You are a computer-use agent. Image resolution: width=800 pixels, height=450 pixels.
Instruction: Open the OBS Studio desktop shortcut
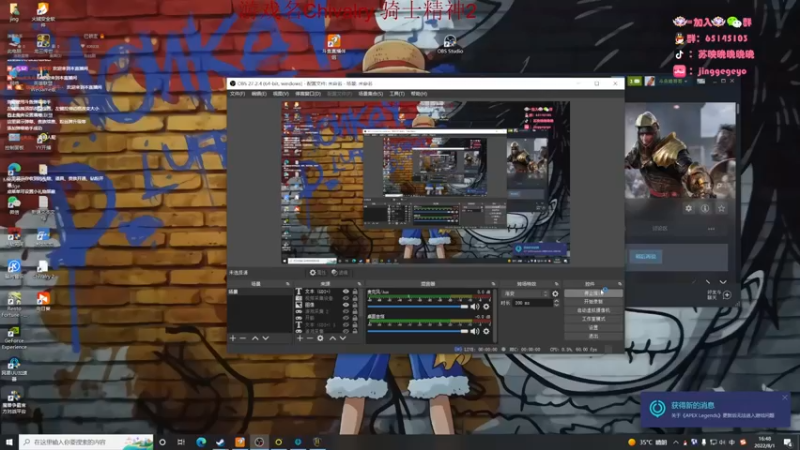[449, 44]
